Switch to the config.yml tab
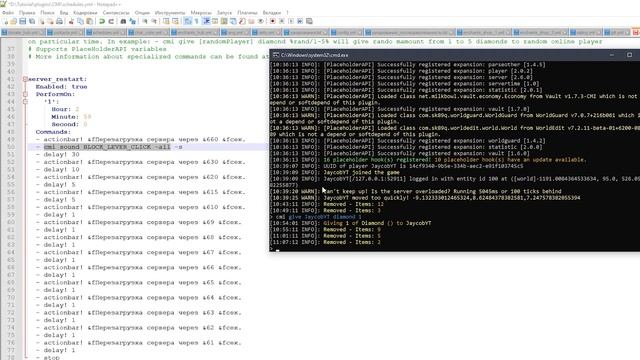640x360 pixels. click(347, 32)
